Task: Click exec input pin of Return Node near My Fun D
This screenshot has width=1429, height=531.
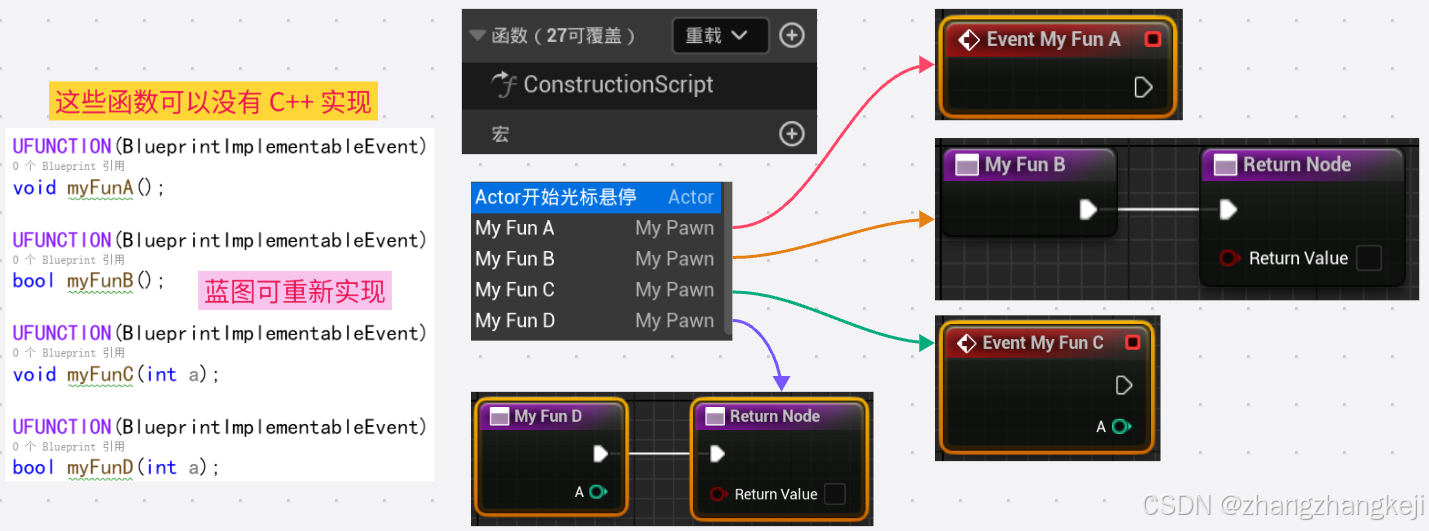Action: [x=717, y=454]
